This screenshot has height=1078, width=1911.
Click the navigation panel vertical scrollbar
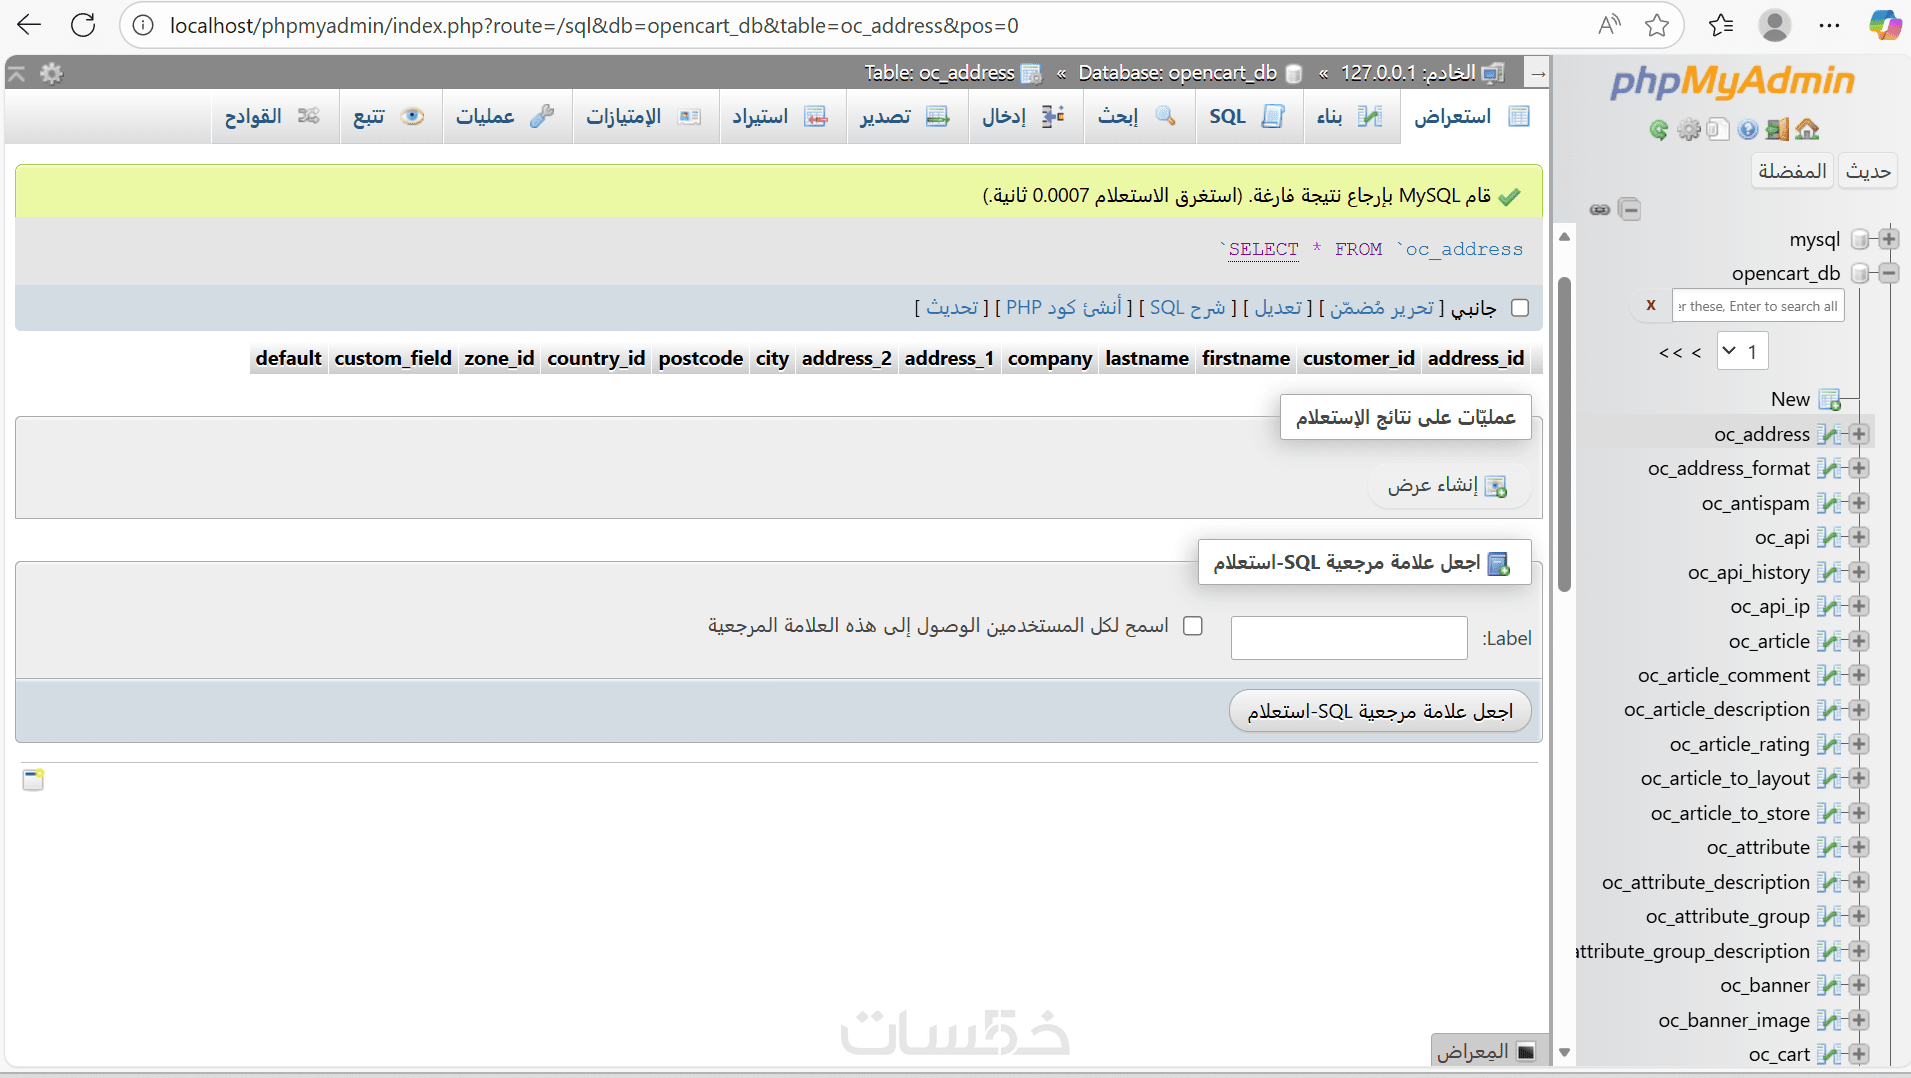1565,435
